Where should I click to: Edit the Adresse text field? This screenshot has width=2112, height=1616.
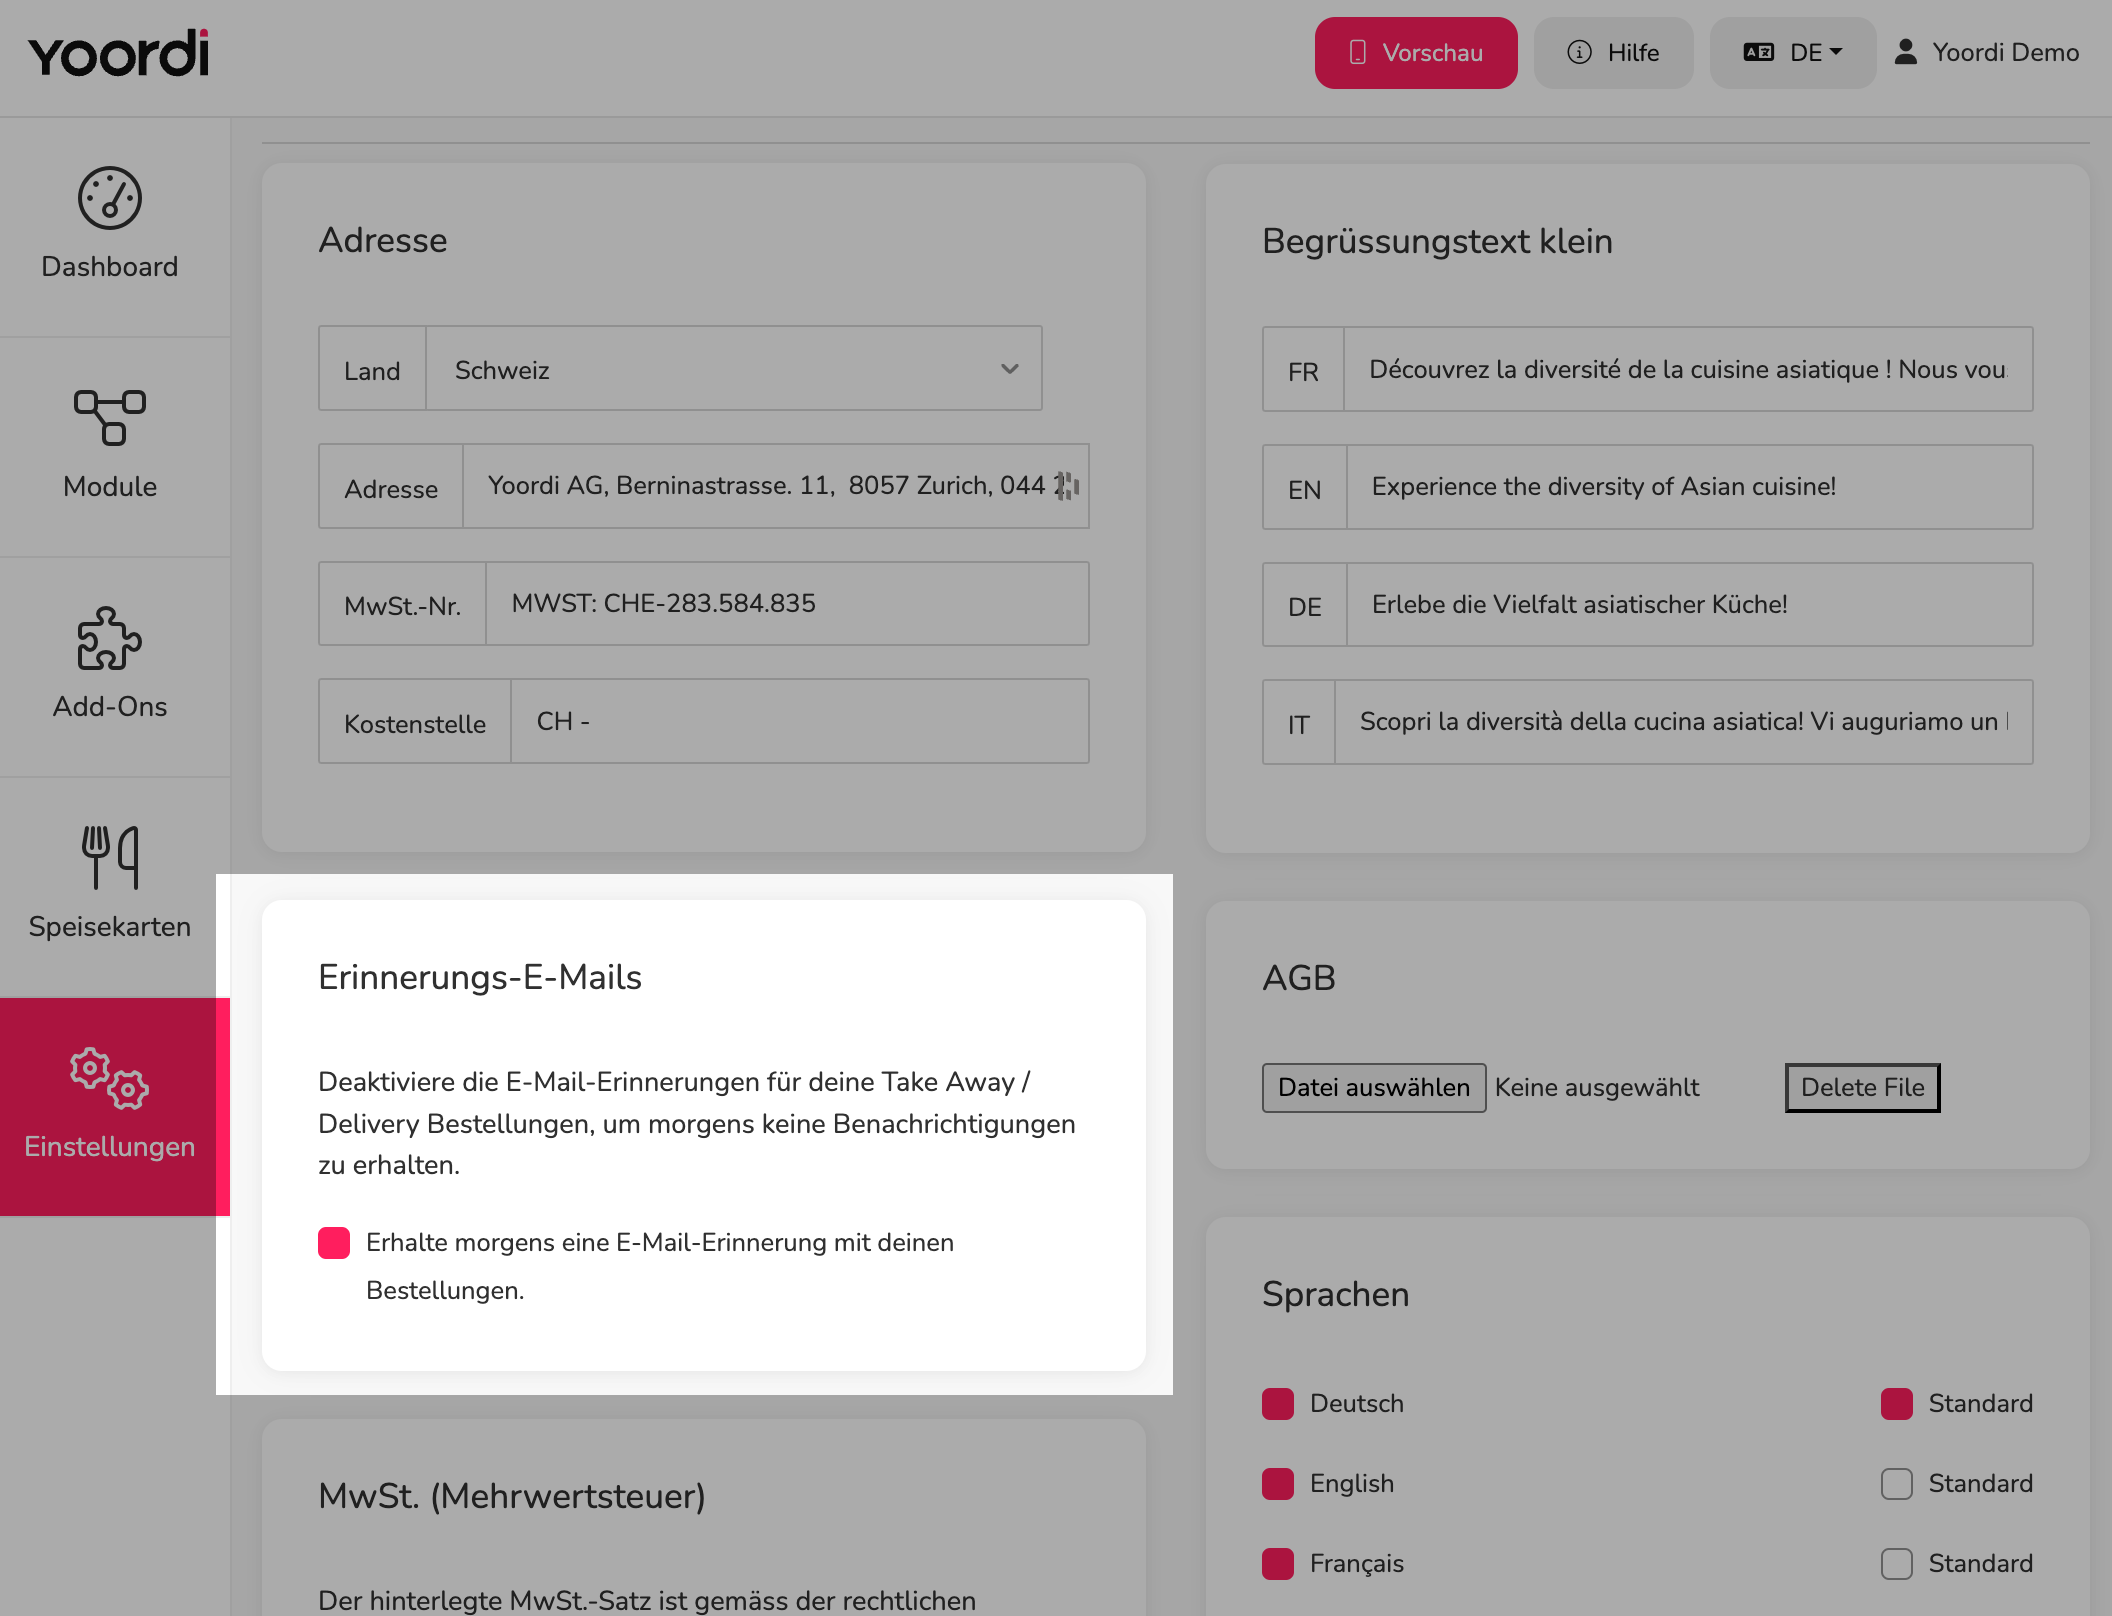(776, 486)
